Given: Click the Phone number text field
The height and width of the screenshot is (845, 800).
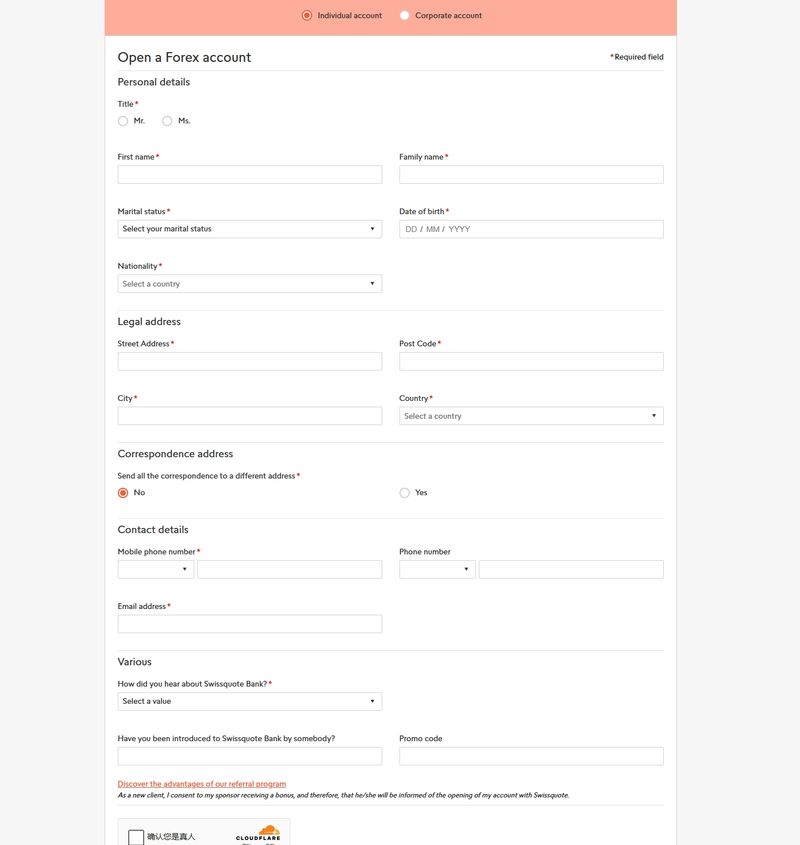Looking at the screenshot, I should click(x=571, y=570).
